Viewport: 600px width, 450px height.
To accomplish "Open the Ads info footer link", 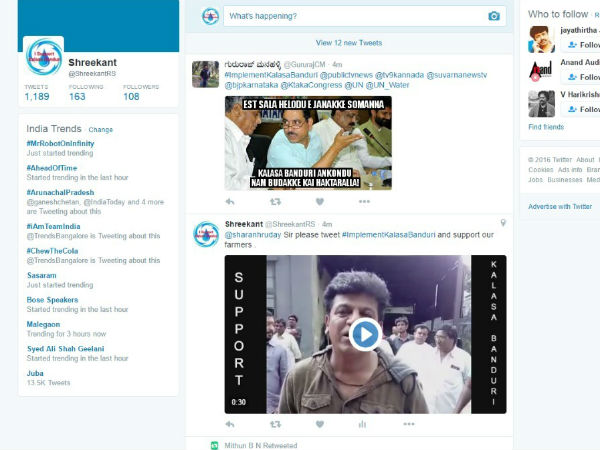I will [570, 170].
